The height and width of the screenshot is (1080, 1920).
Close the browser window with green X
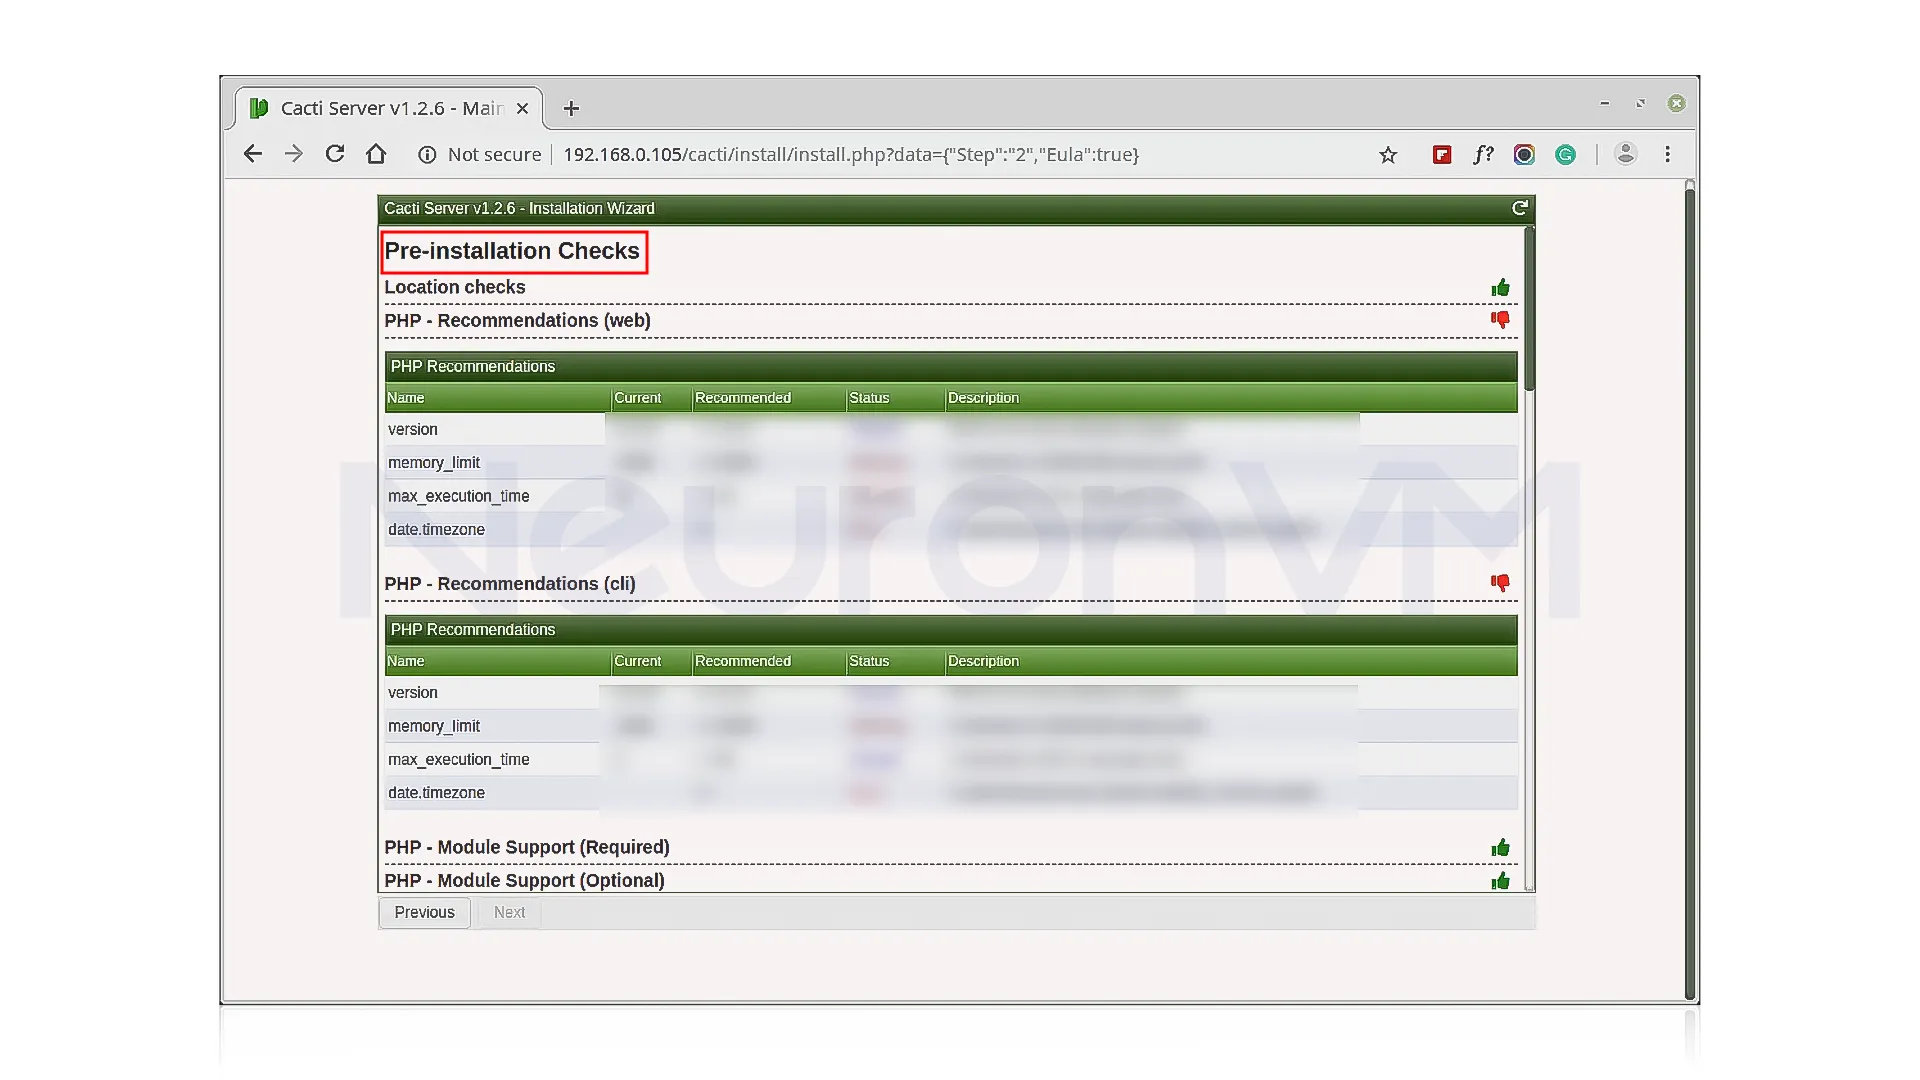[1677, 103]
